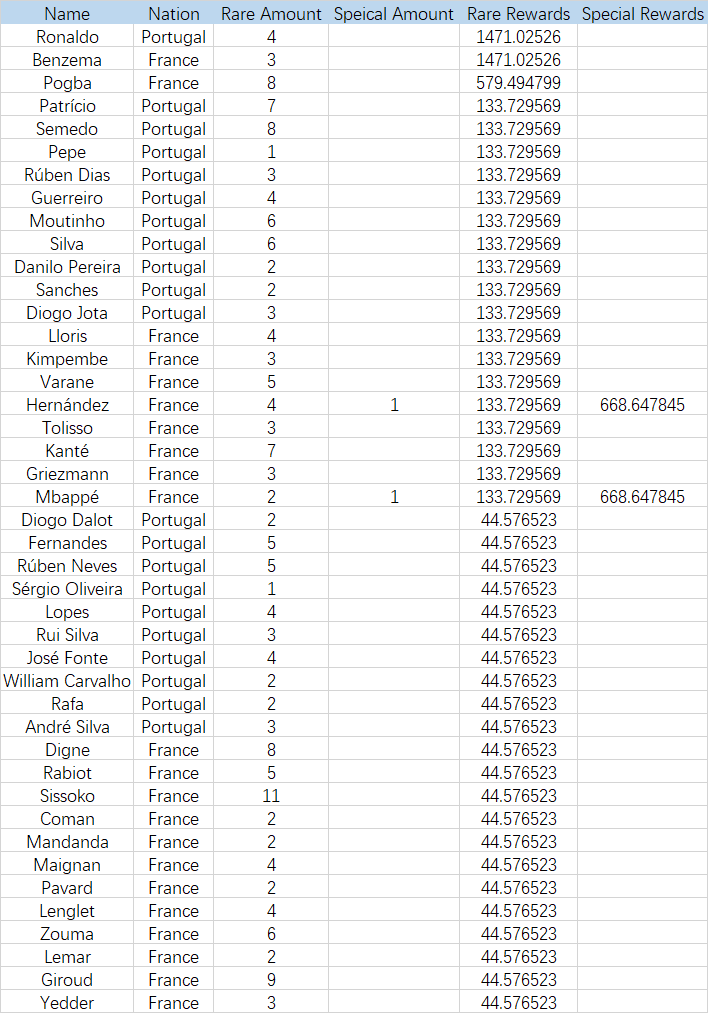Screen dimensions: 708x1013
Task: Click the Name column header
Action: tap(67, 14)
